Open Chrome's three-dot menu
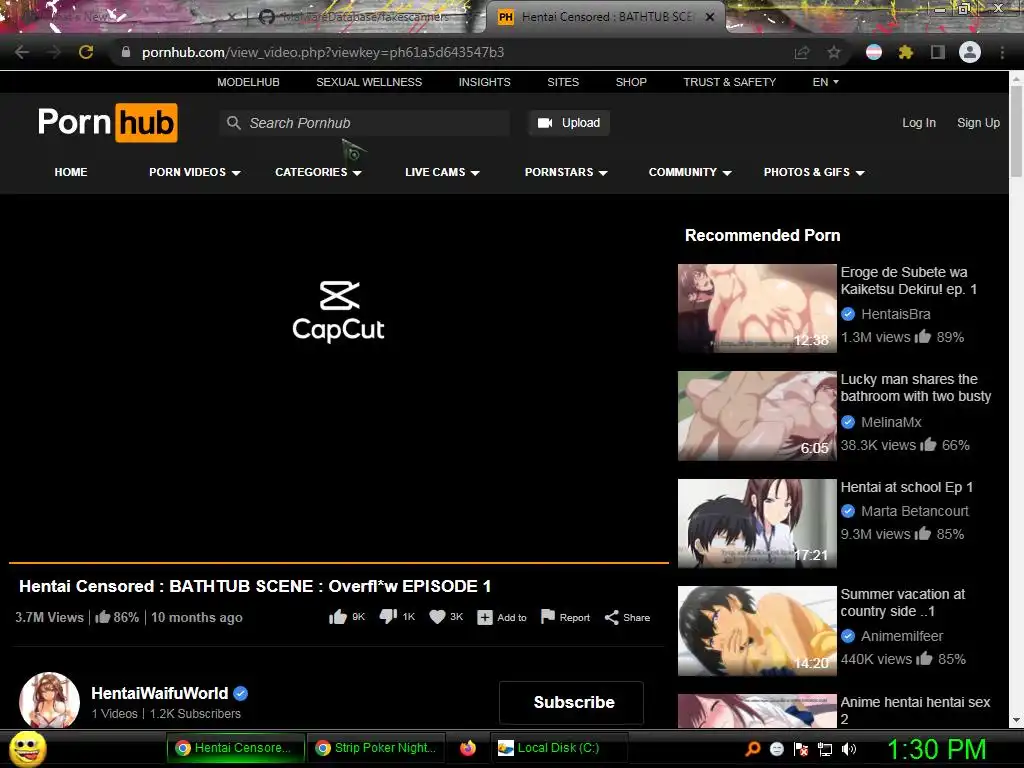The image size is (1024, 768). click(1002, 52)
